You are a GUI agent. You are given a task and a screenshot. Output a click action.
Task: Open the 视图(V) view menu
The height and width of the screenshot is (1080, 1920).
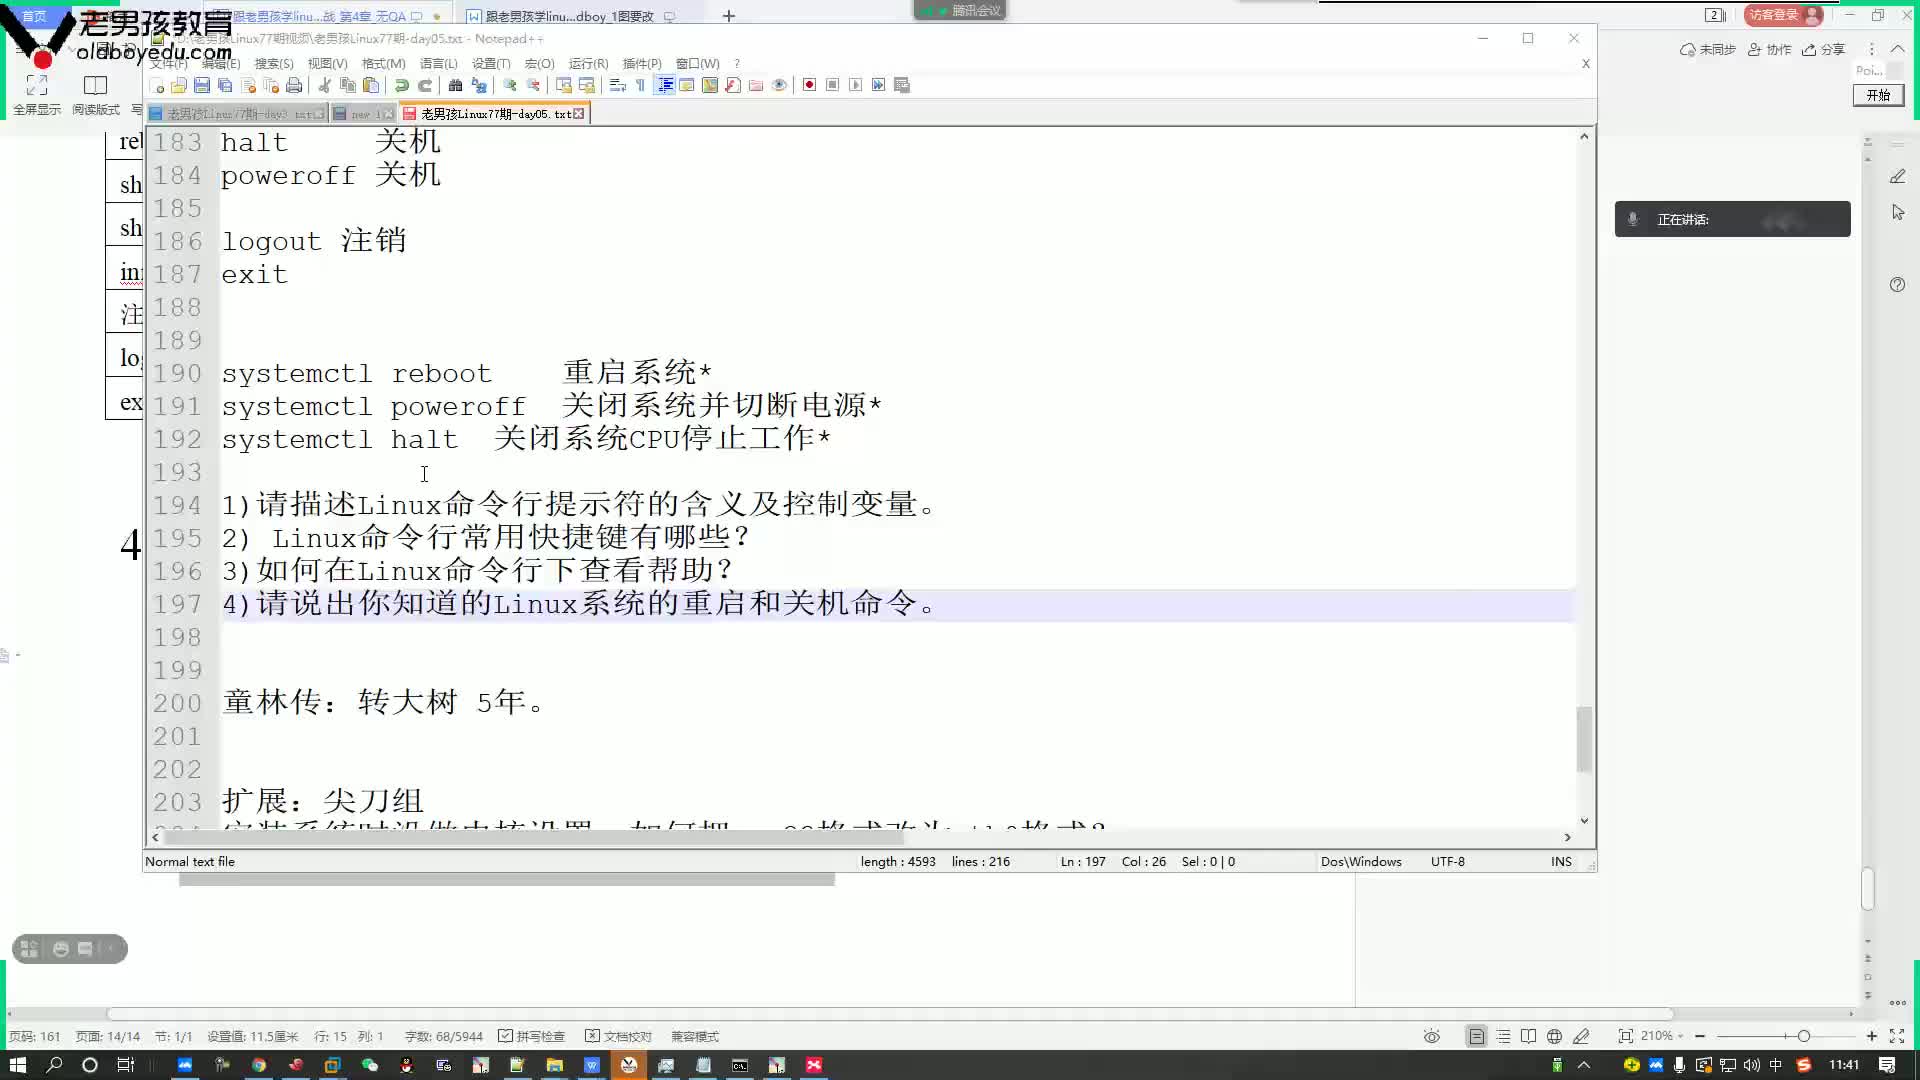tap(327, 63)
